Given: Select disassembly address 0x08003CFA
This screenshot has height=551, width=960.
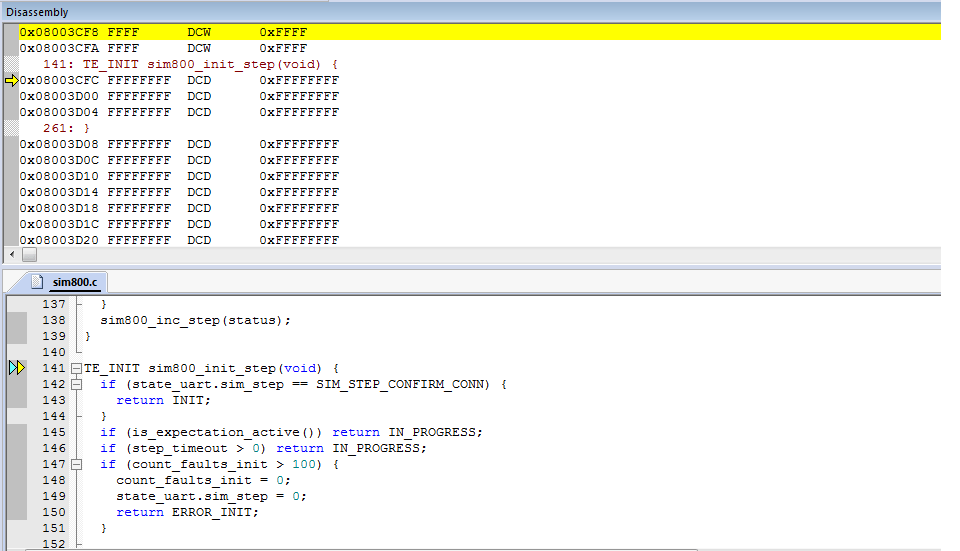Looking at the screenshot, I should coord(59,48).
